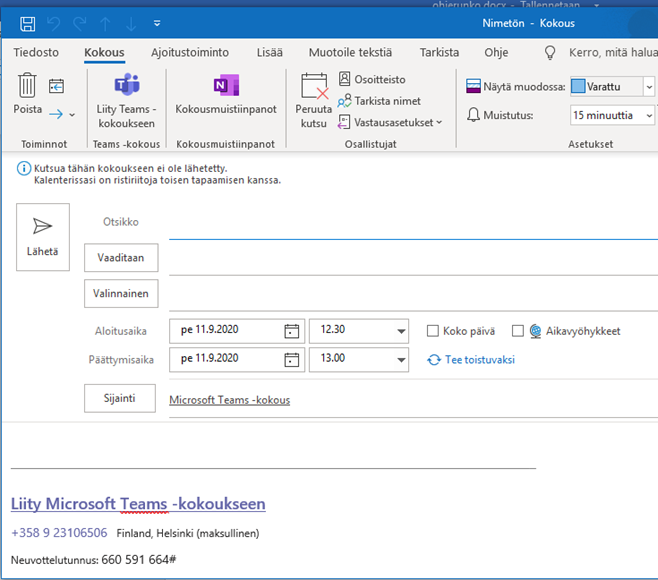Click the Sijainti location button
Viewport: 658px width, 580px height.
pos(120,398)
